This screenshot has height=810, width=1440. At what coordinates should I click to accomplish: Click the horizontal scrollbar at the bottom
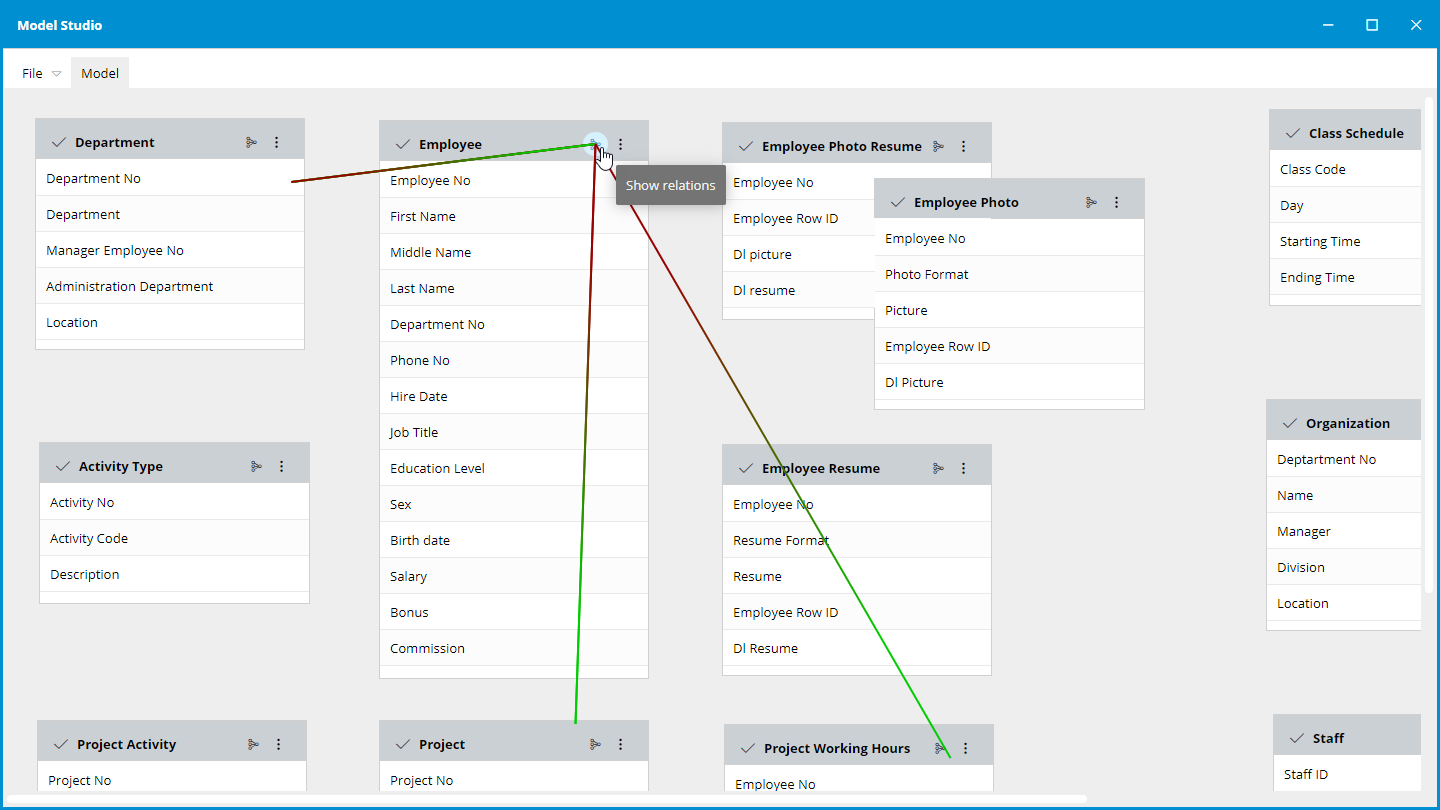point(545,799)
